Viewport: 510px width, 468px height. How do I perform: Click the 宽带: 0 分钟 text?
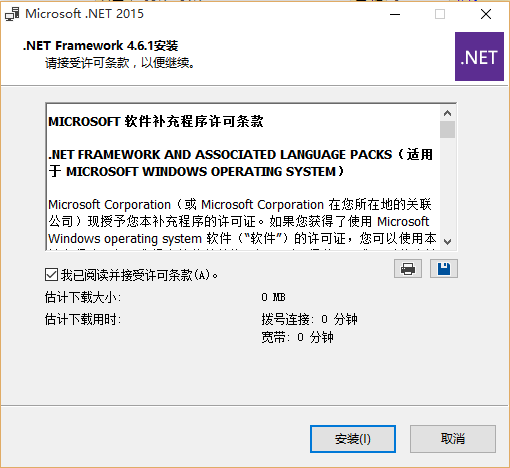coord(297,337)
